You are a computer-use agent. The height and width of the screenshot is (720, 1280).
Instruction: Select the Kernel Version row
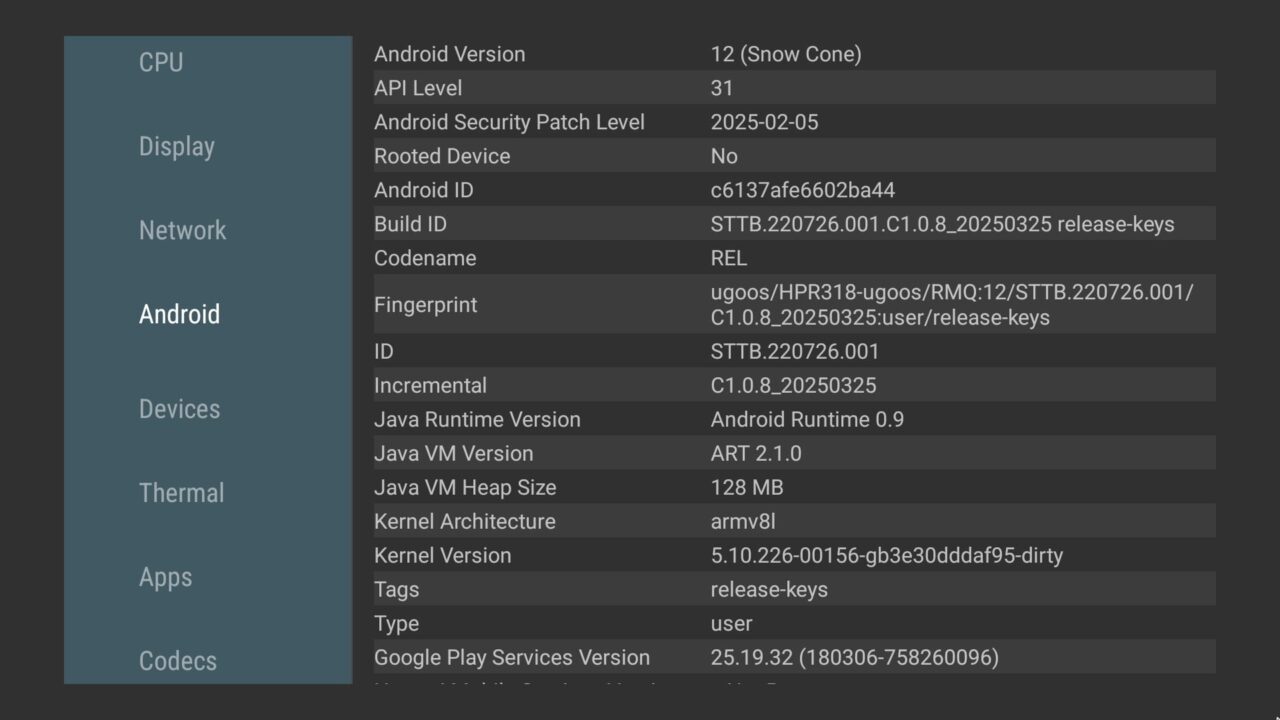click(793, 555)
